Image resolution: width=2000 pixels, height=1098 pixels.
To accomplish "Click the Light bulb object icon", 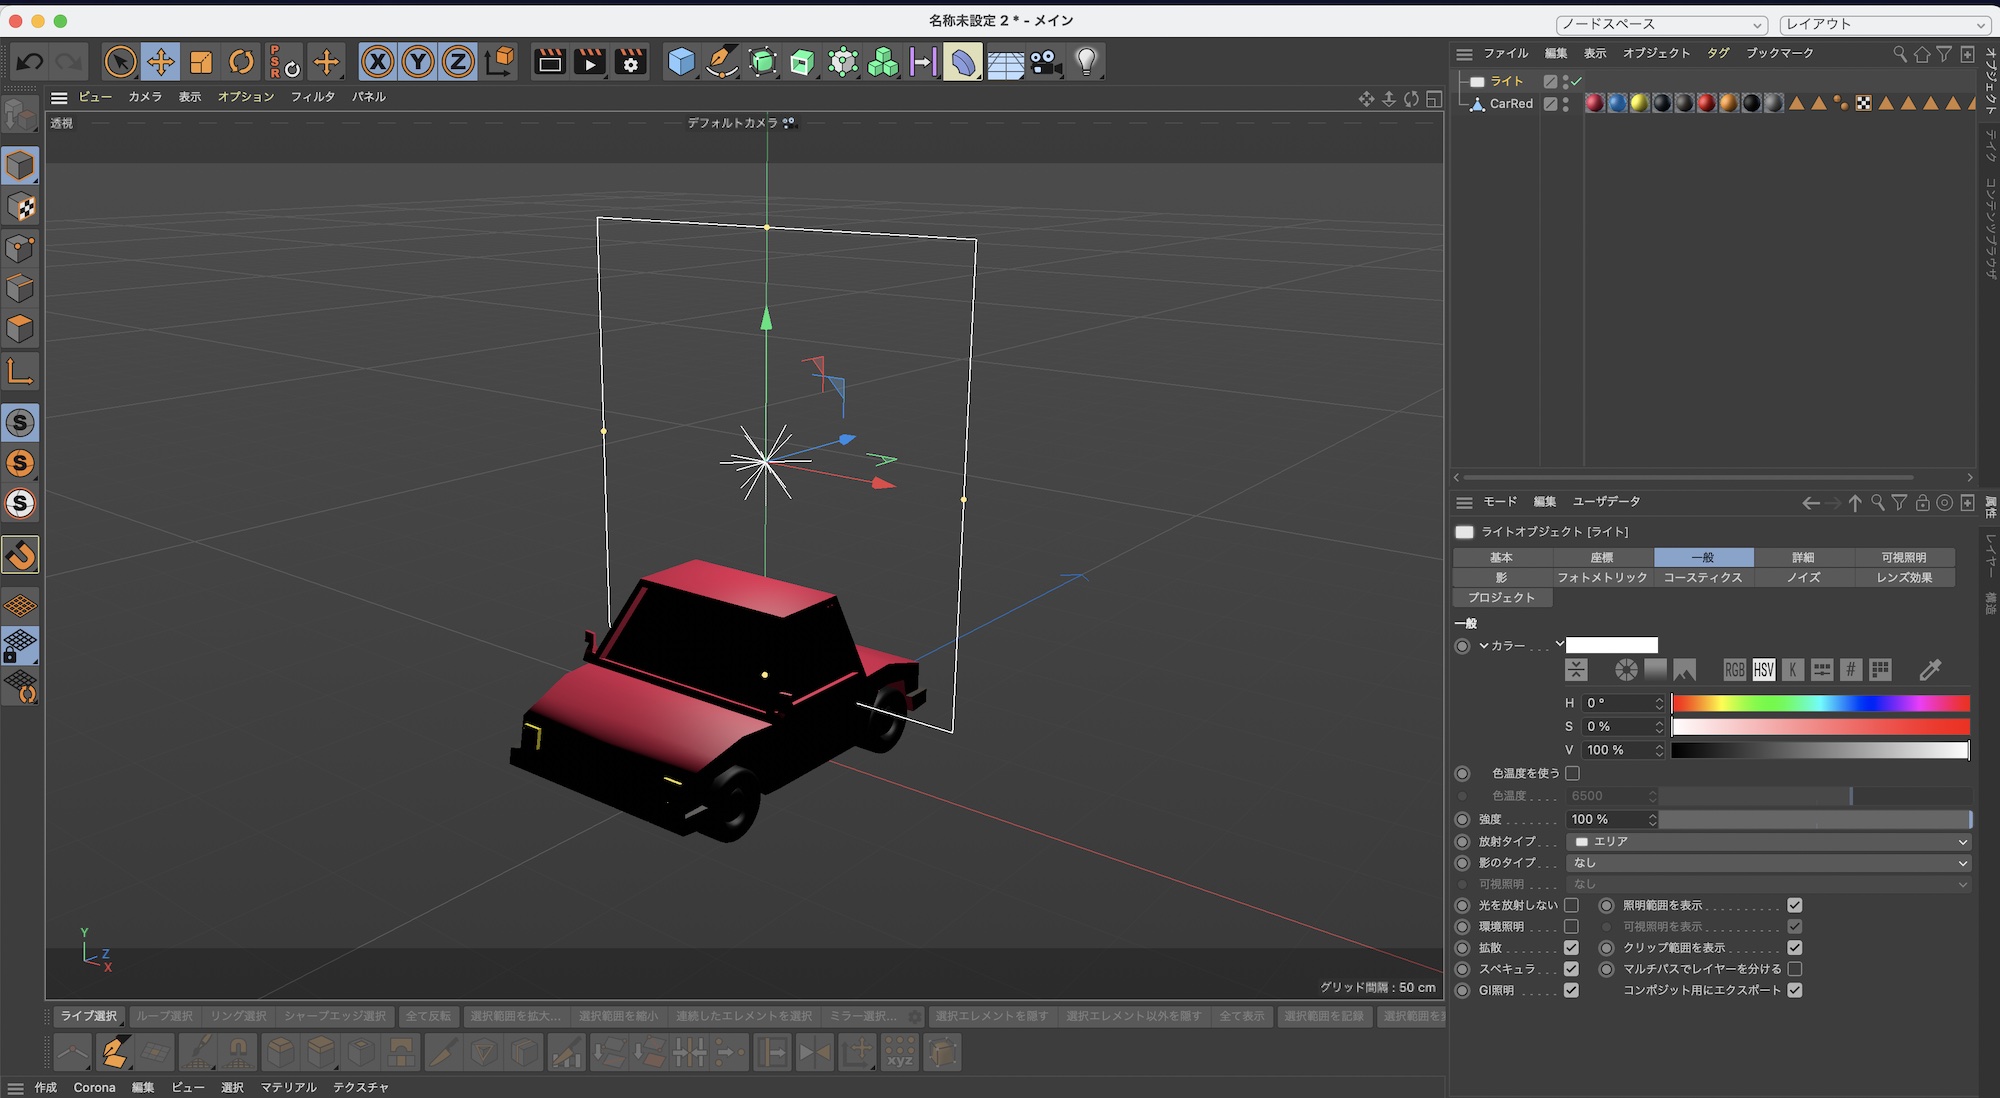I will 1086,62.
